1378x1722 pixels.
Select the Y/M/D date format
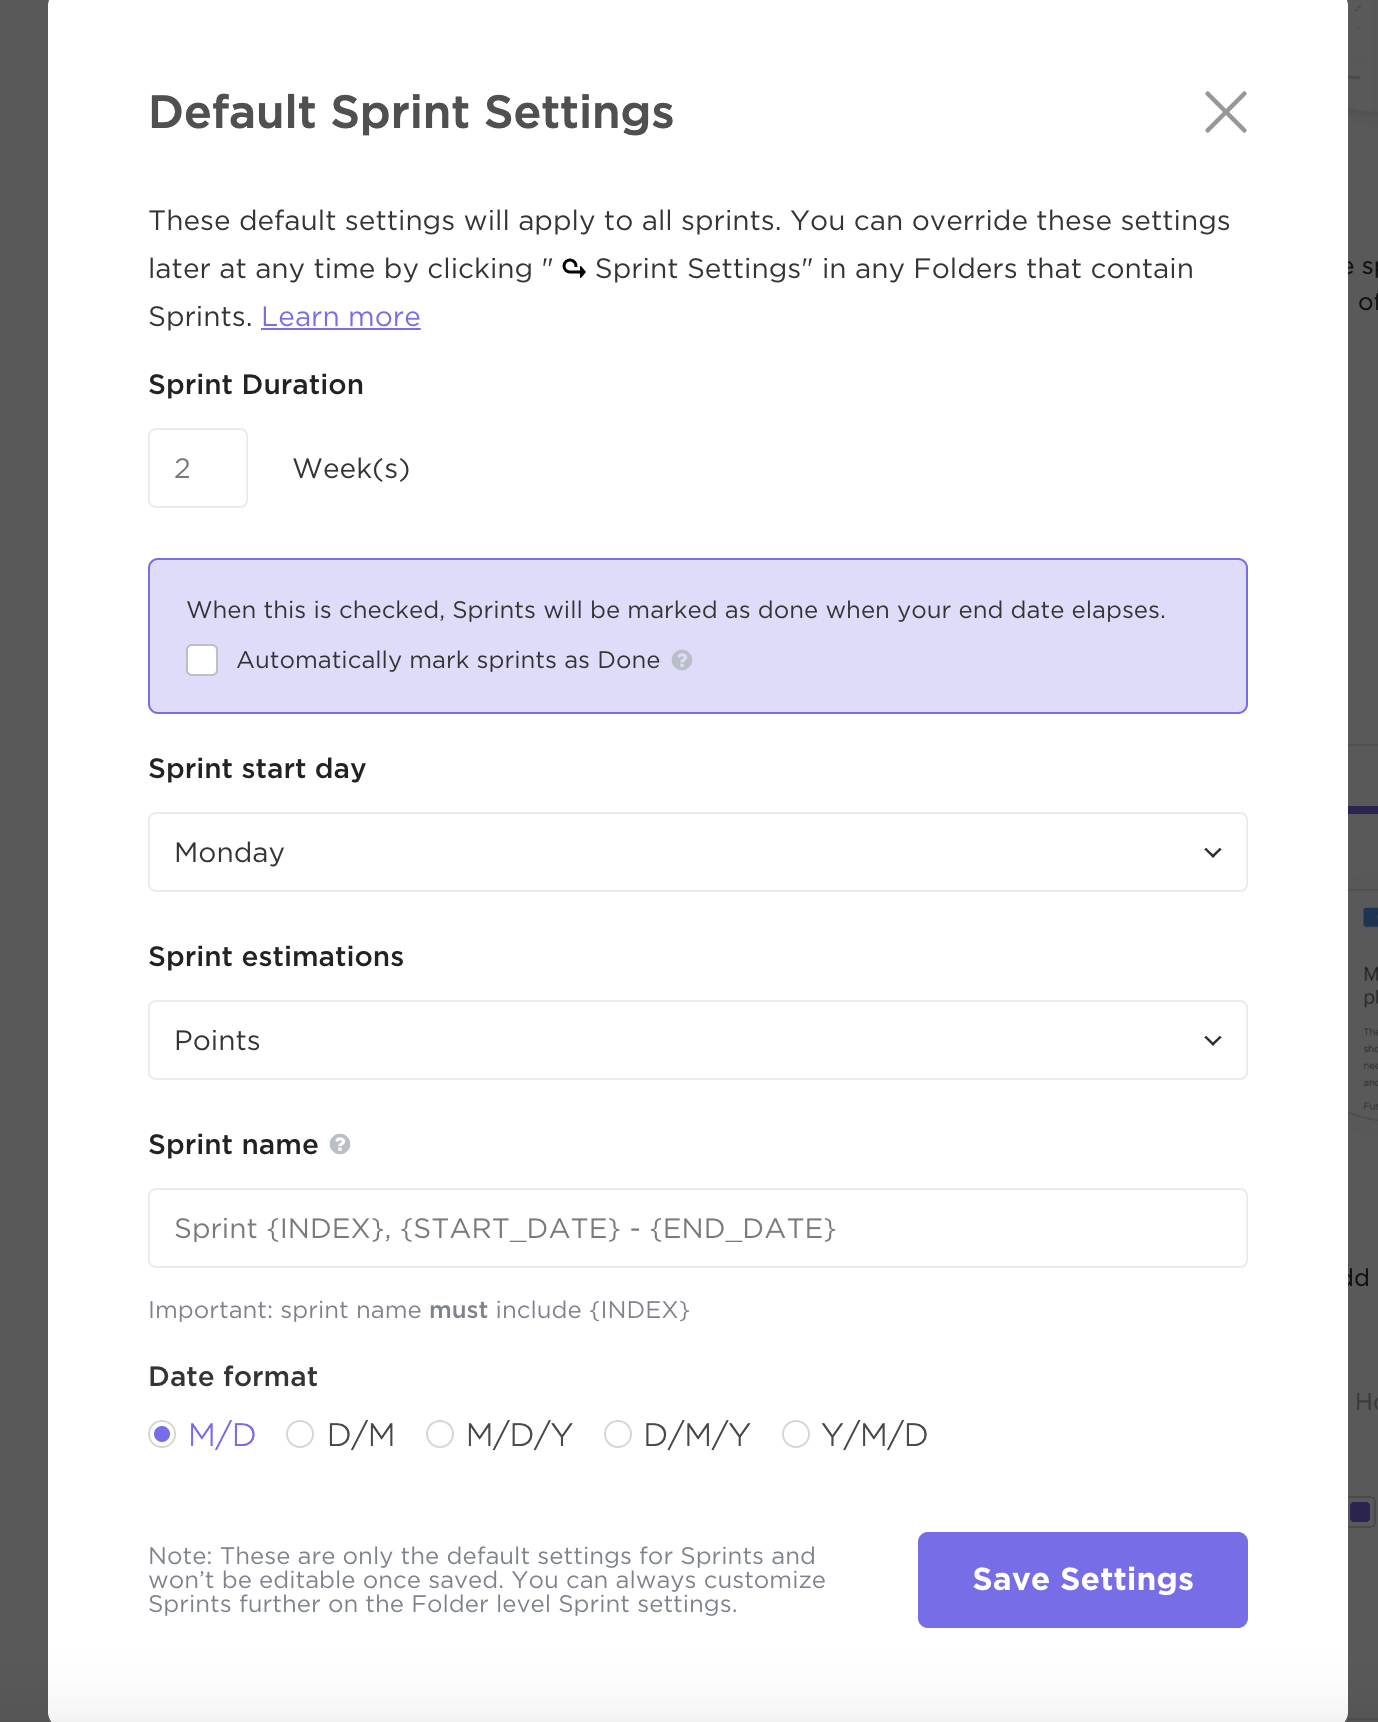click(x=796, y=1434)
